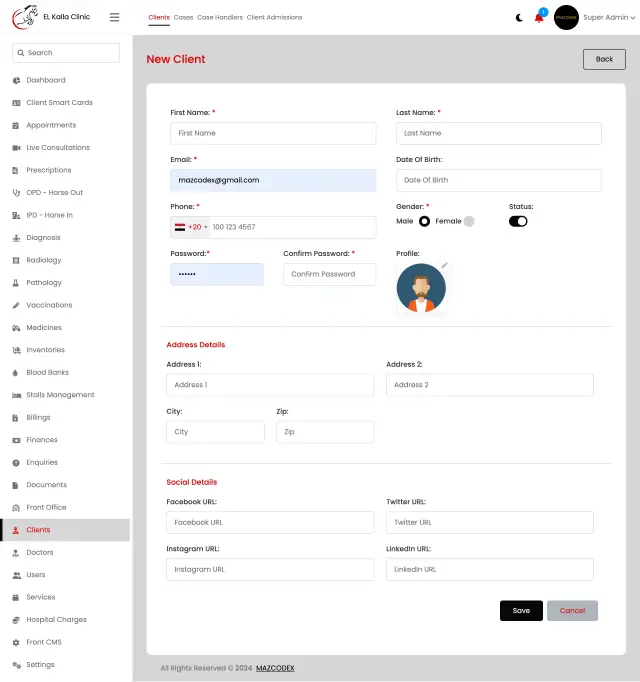The image size is (640, 682).
Task: Click the Last Name input field
Action: [499, 134]
